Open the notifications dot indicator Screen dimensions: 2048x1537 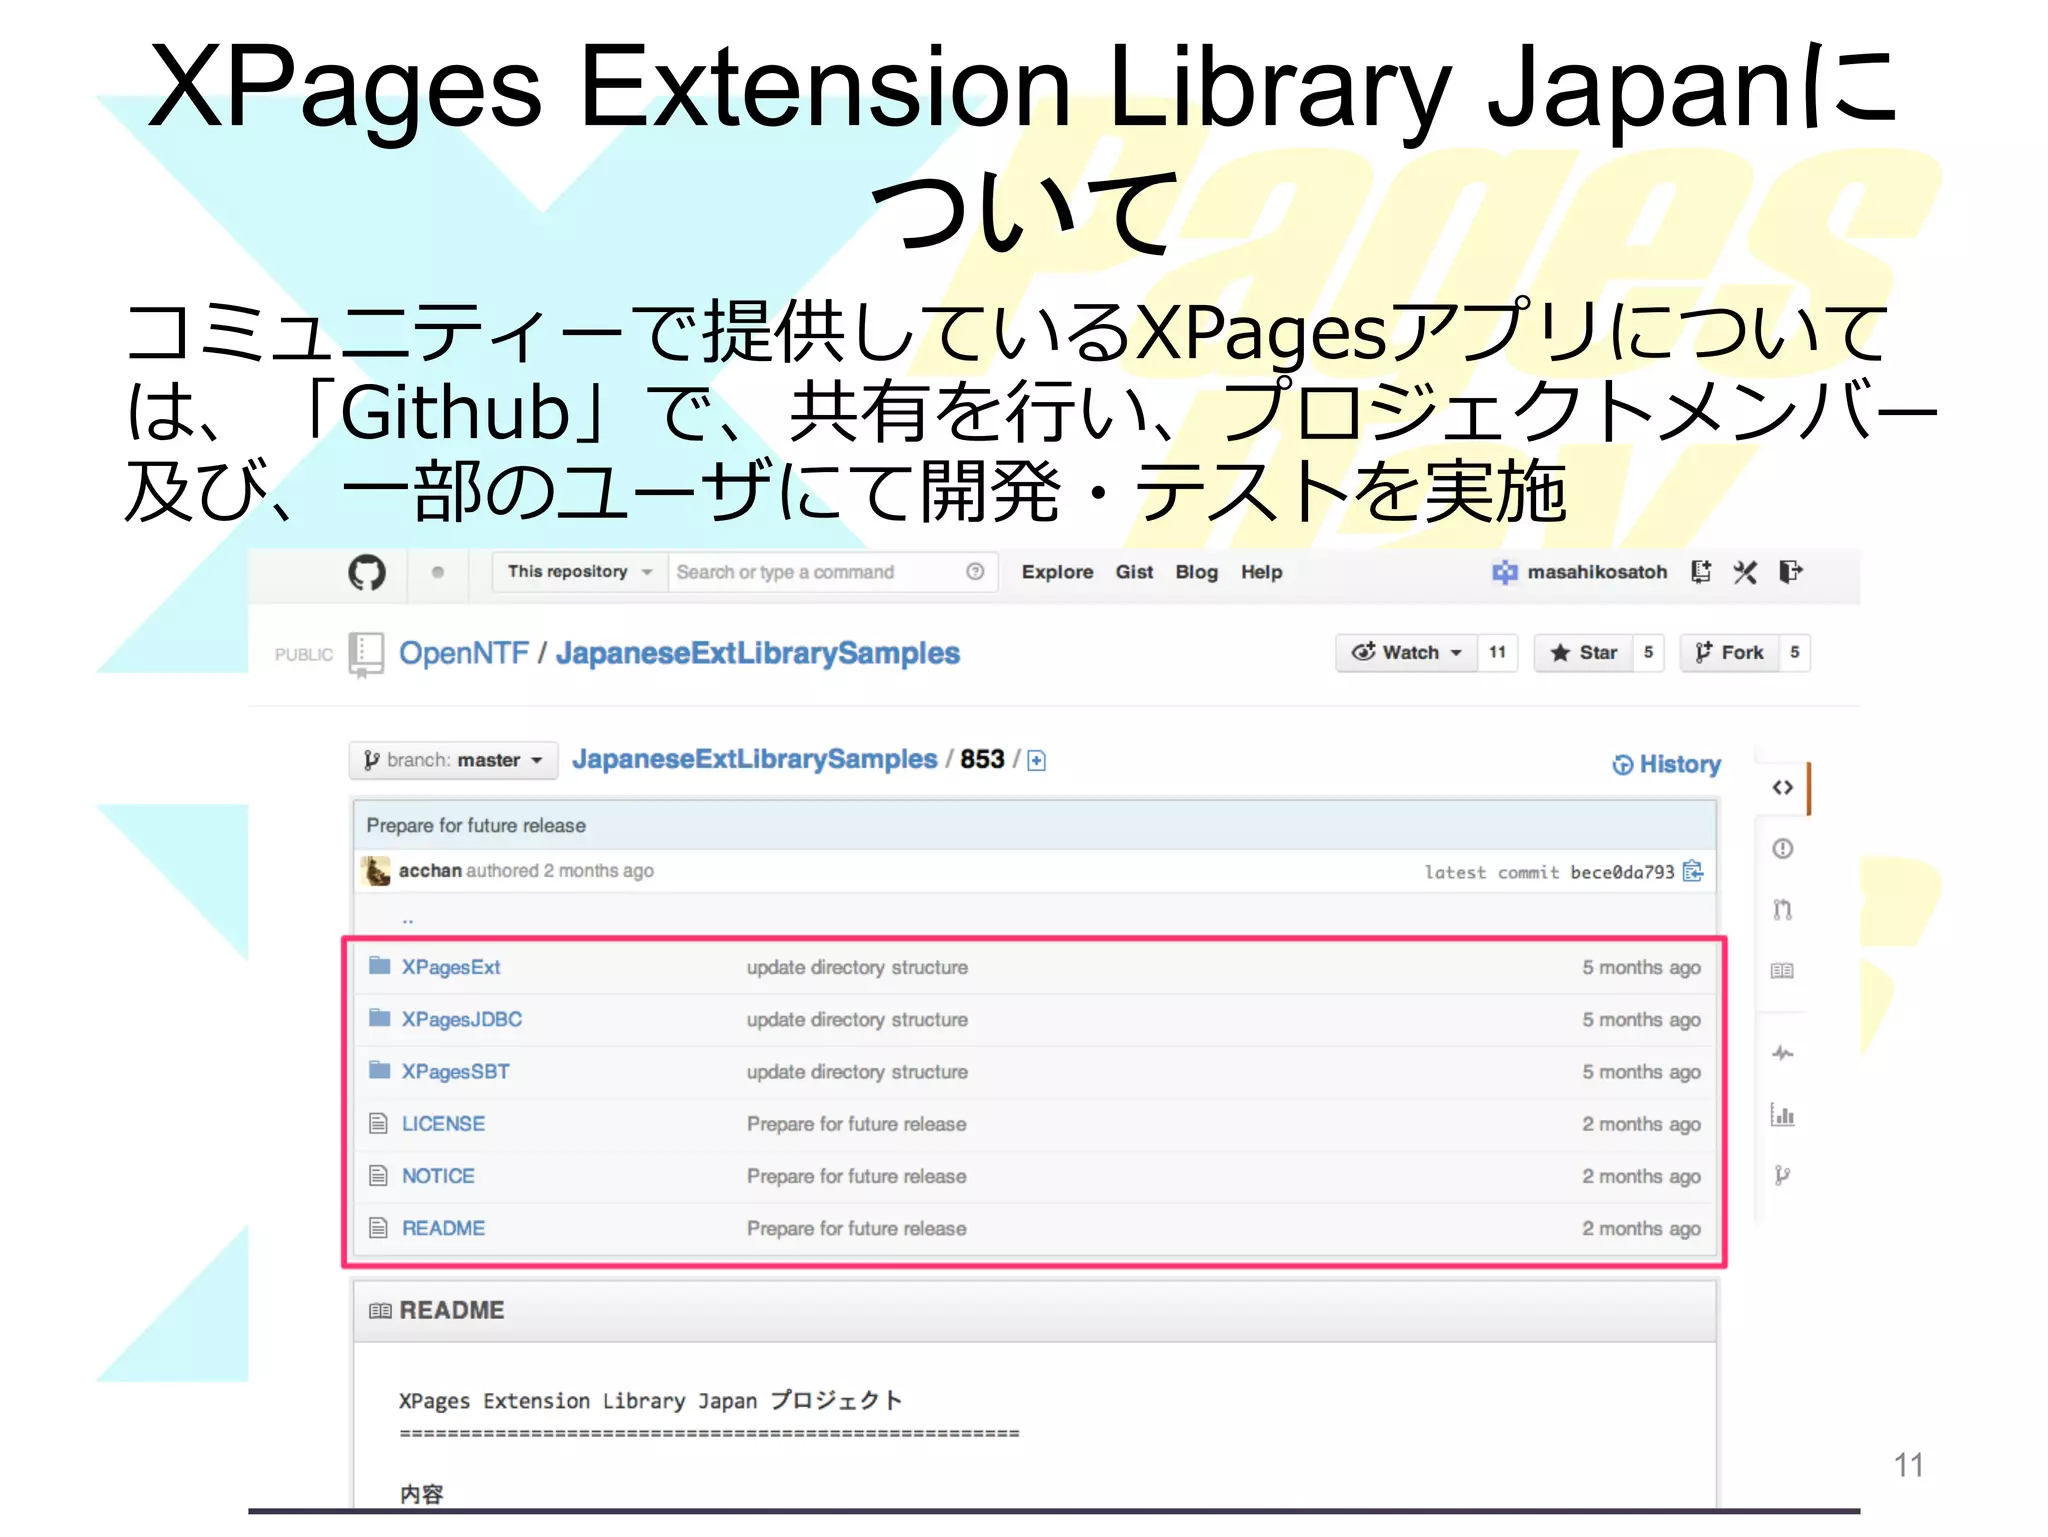pos(438,573)
